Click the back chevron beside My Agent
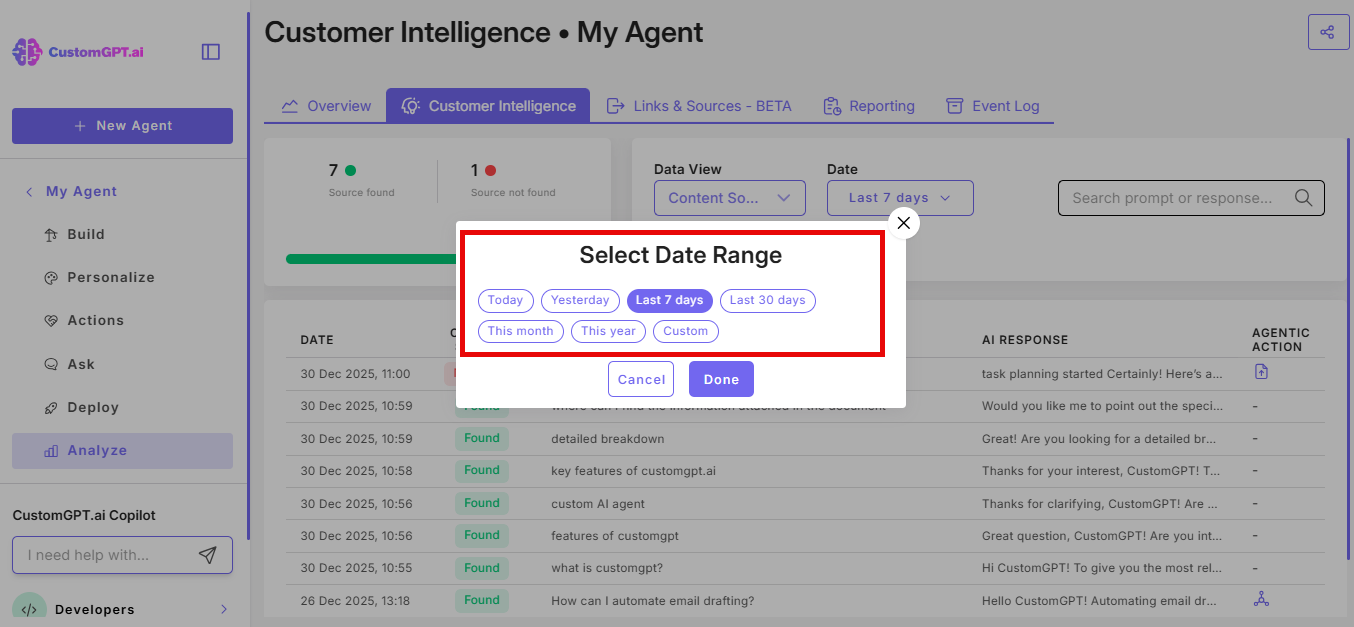This screenshot has width=1354, height=627. (29, 192)
